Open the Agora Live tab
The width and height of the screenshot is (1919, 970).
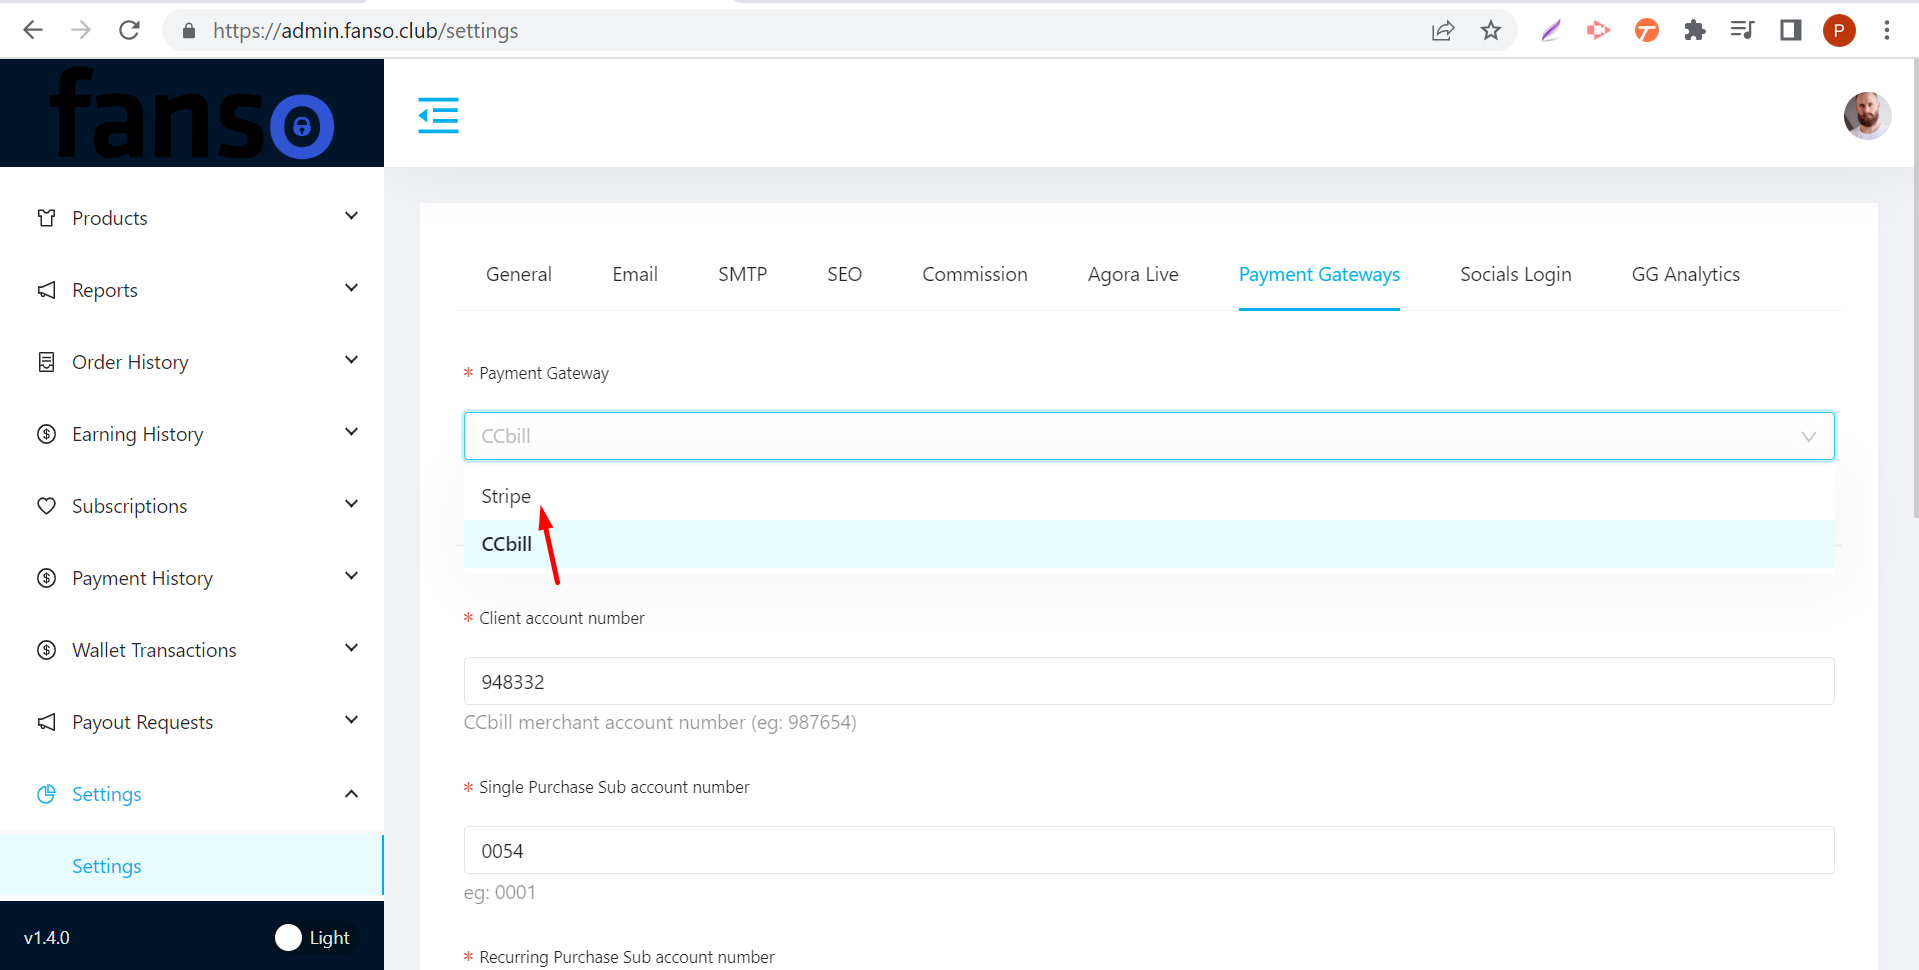(x=1132, y=274)
